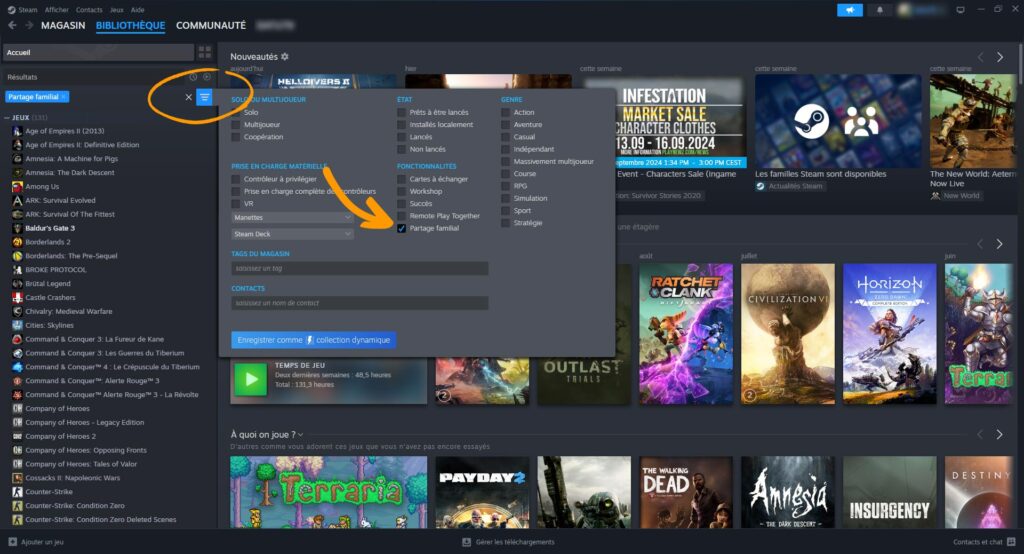Viewport: 1024px width, 554px height.
Task: Select Cities: Skylines in the game list
Action: (x=50, y=325)
